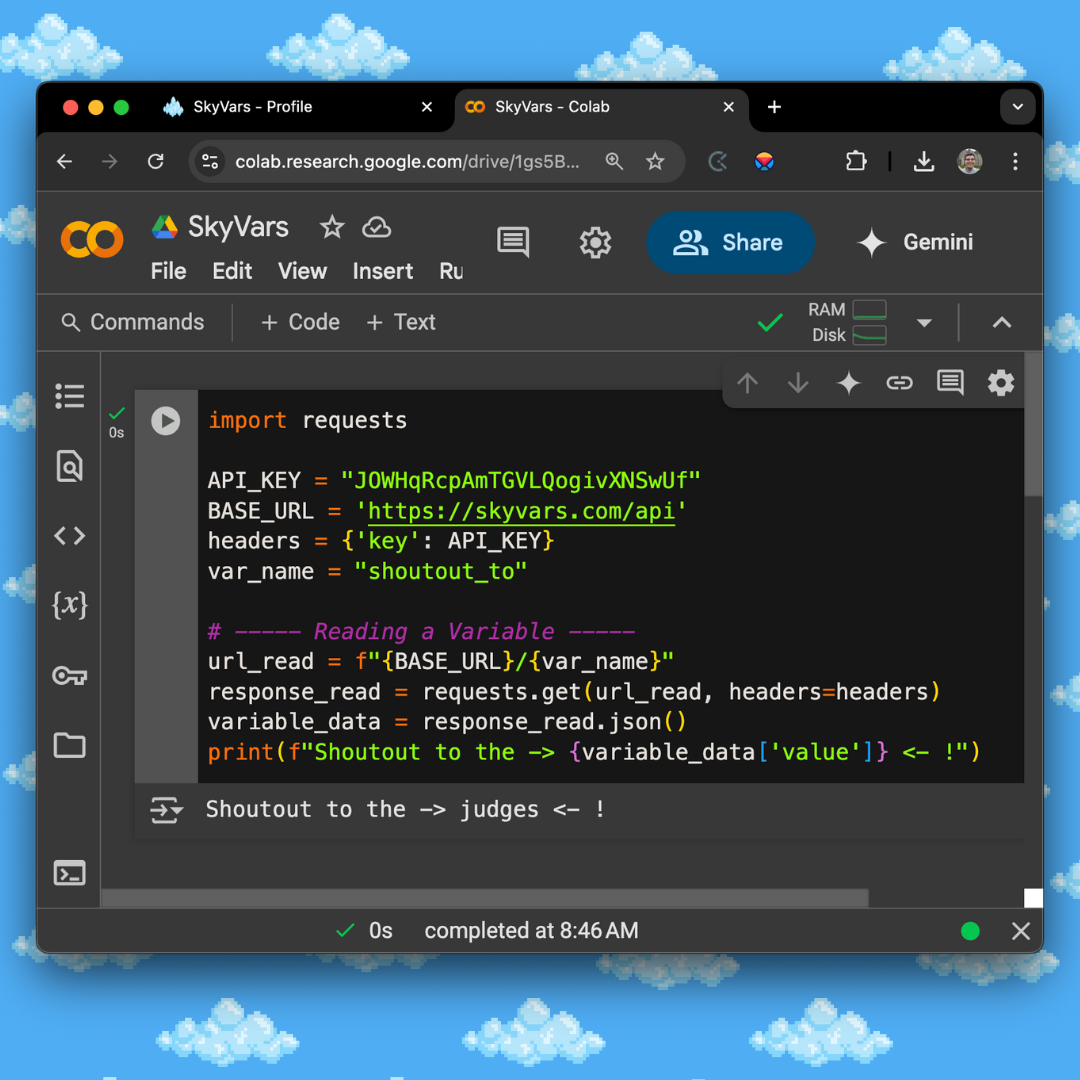The height and width of the screenshot is (1080, 1080).
Task: Open the File menu
Action: (x=169, y=271)
